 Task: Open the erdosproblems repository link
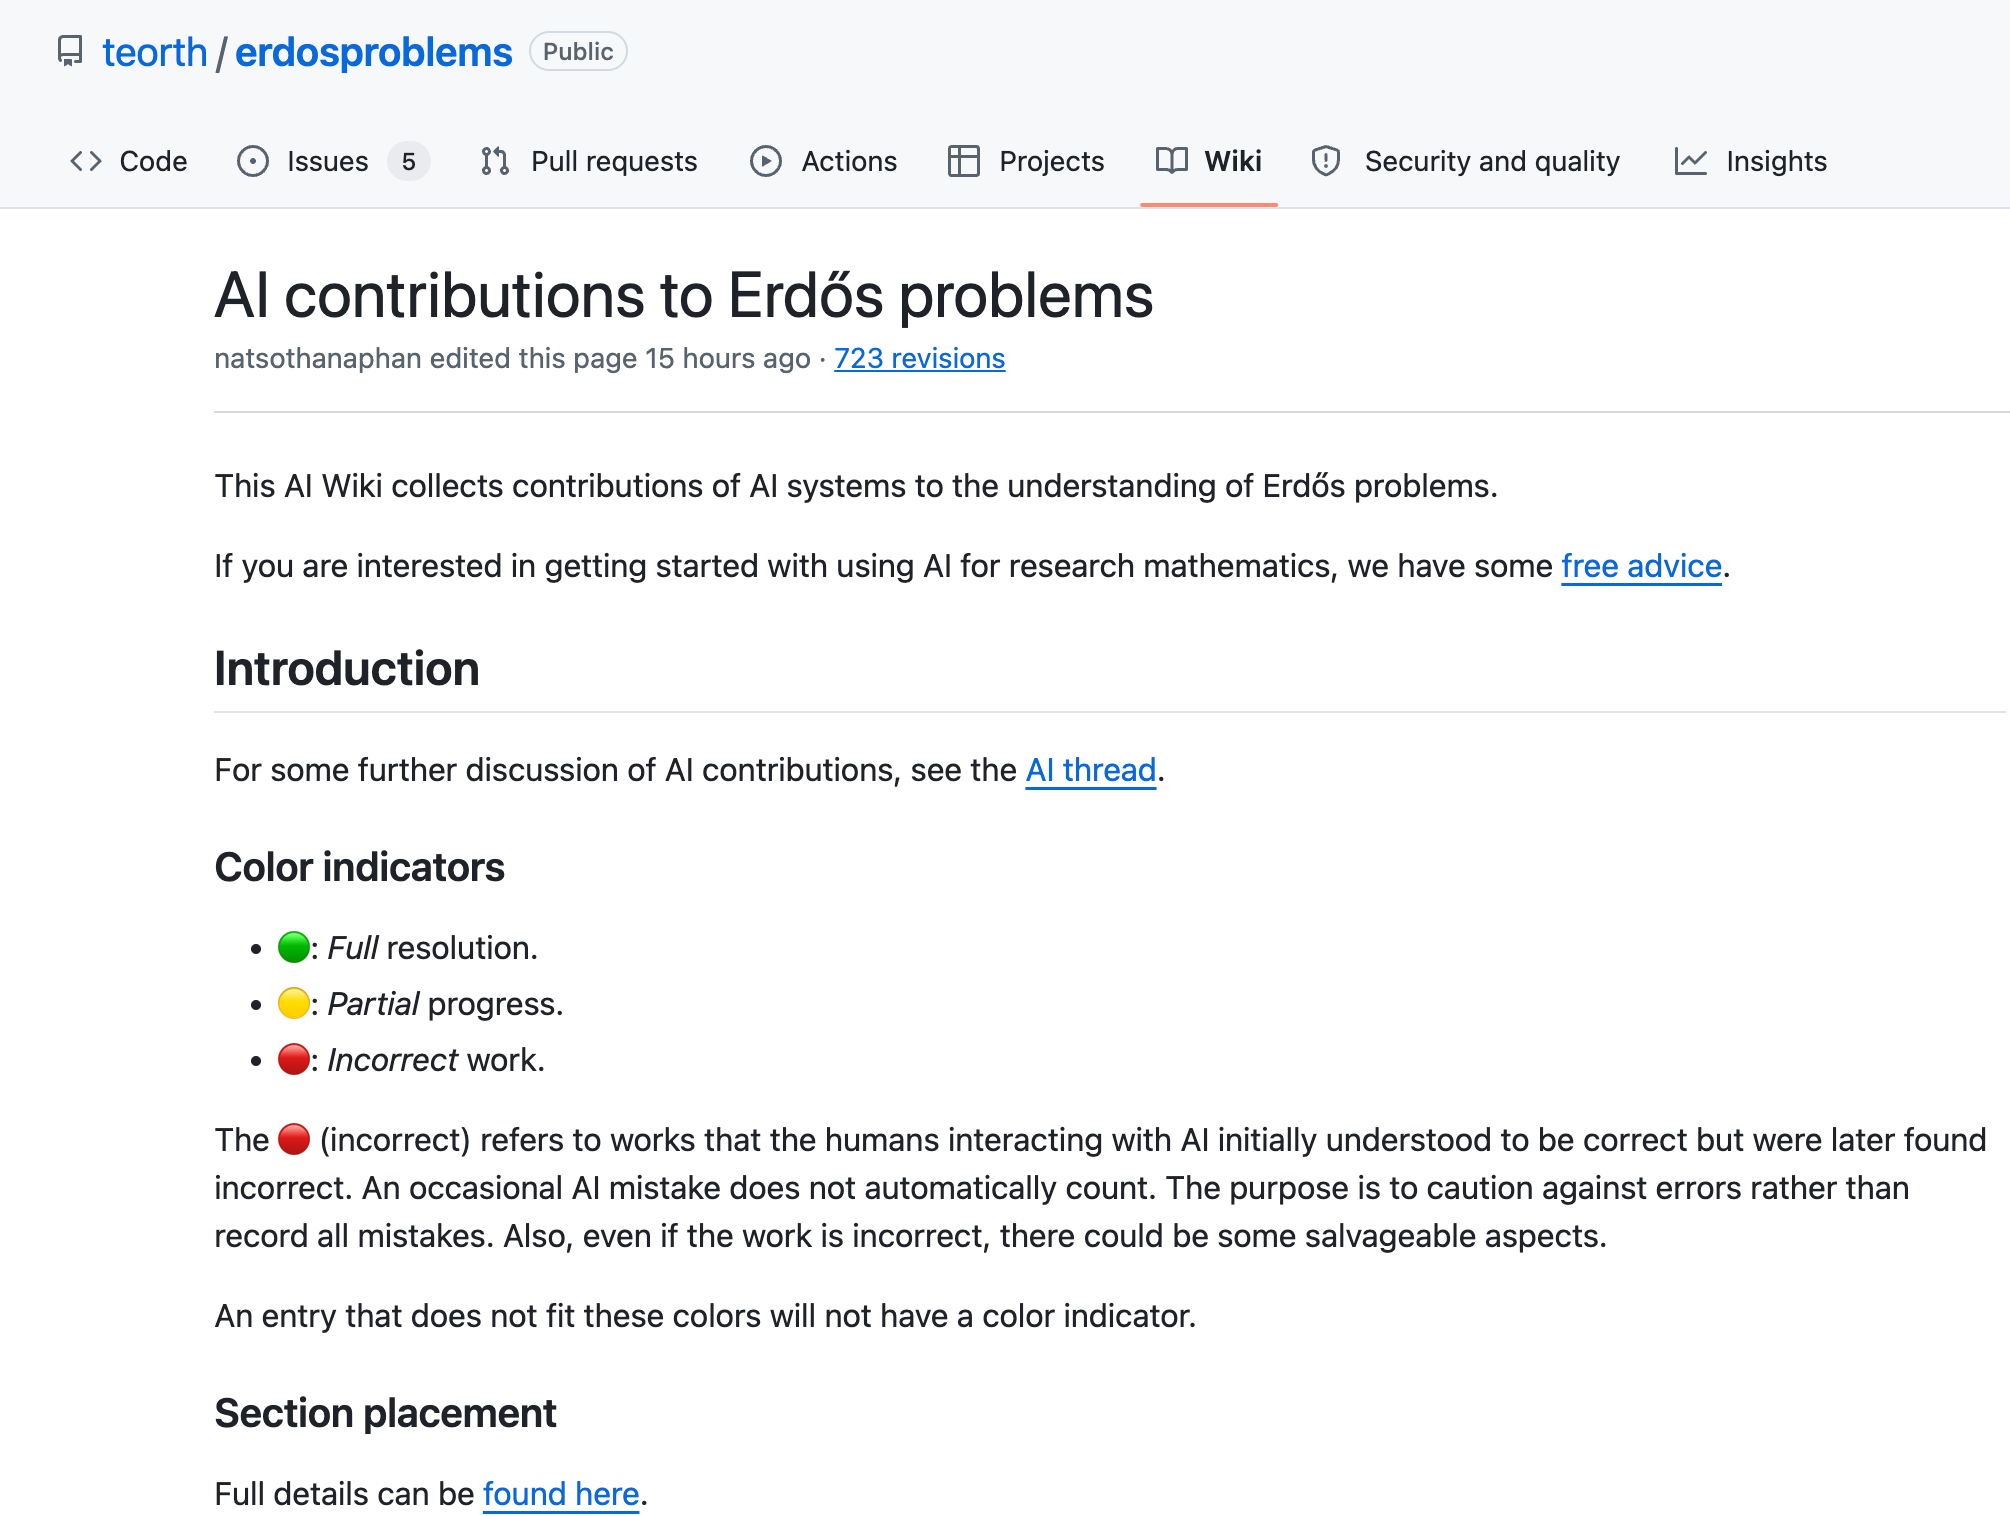coord(373,52)
